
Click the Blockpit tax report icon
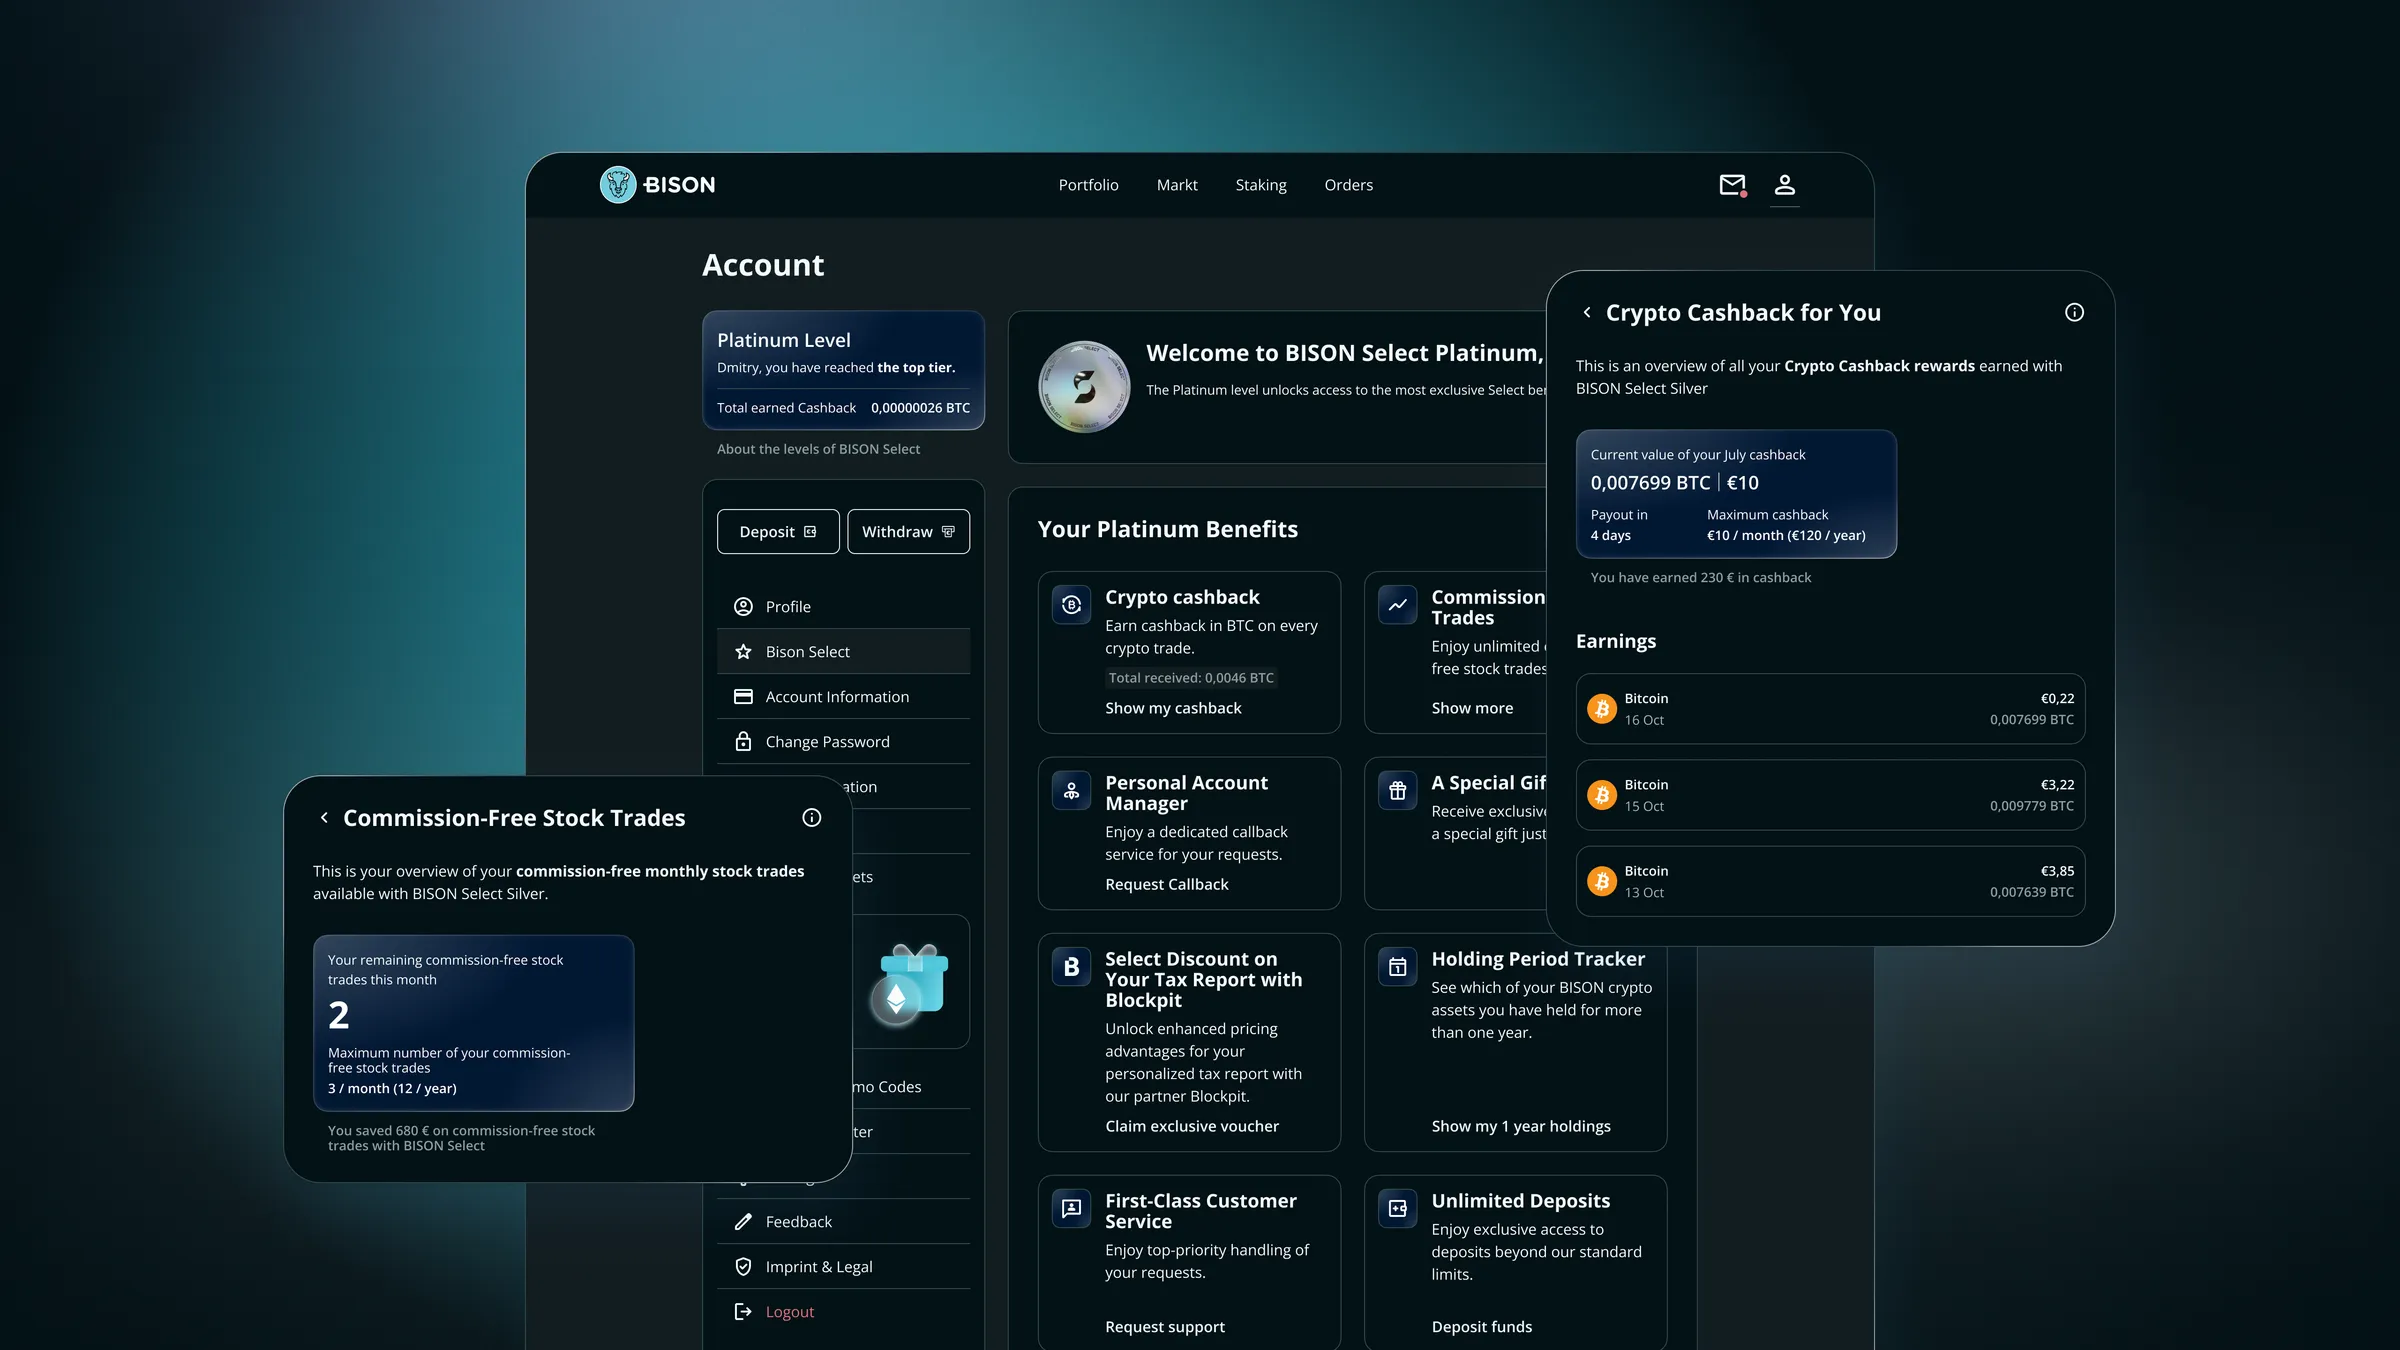pos(1072,967)
